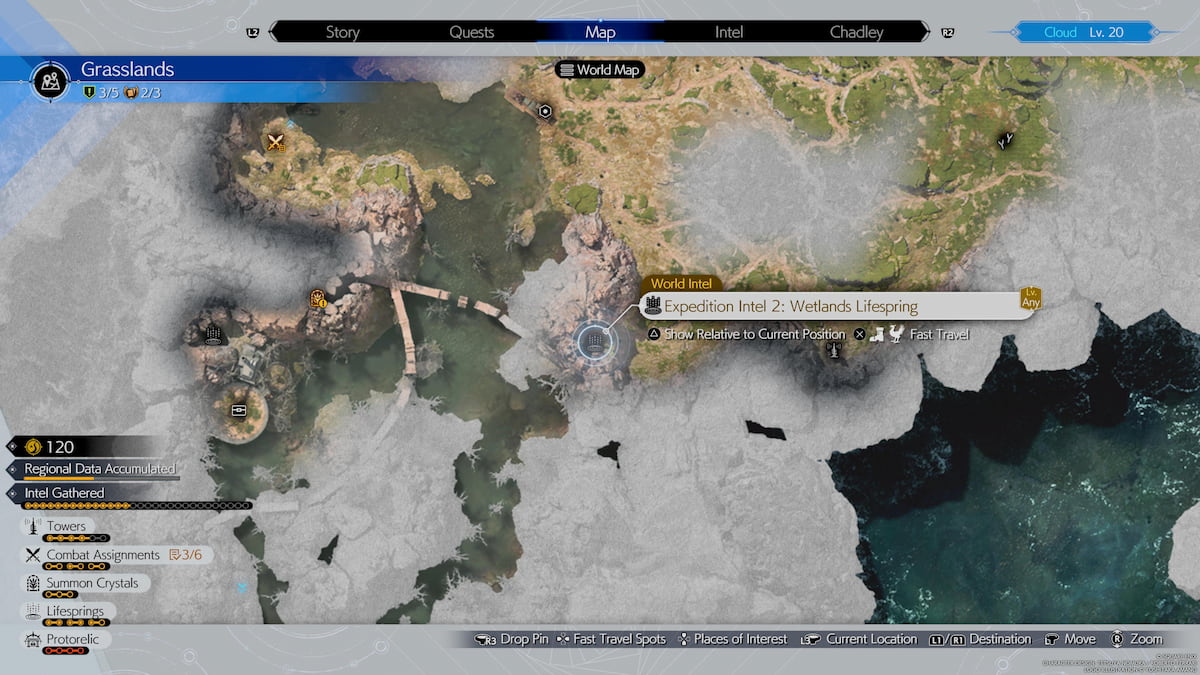Select the tower marker below Fast Travel
The width and height of the screenshot is (1200, 675).
click(x=833, y=351)
